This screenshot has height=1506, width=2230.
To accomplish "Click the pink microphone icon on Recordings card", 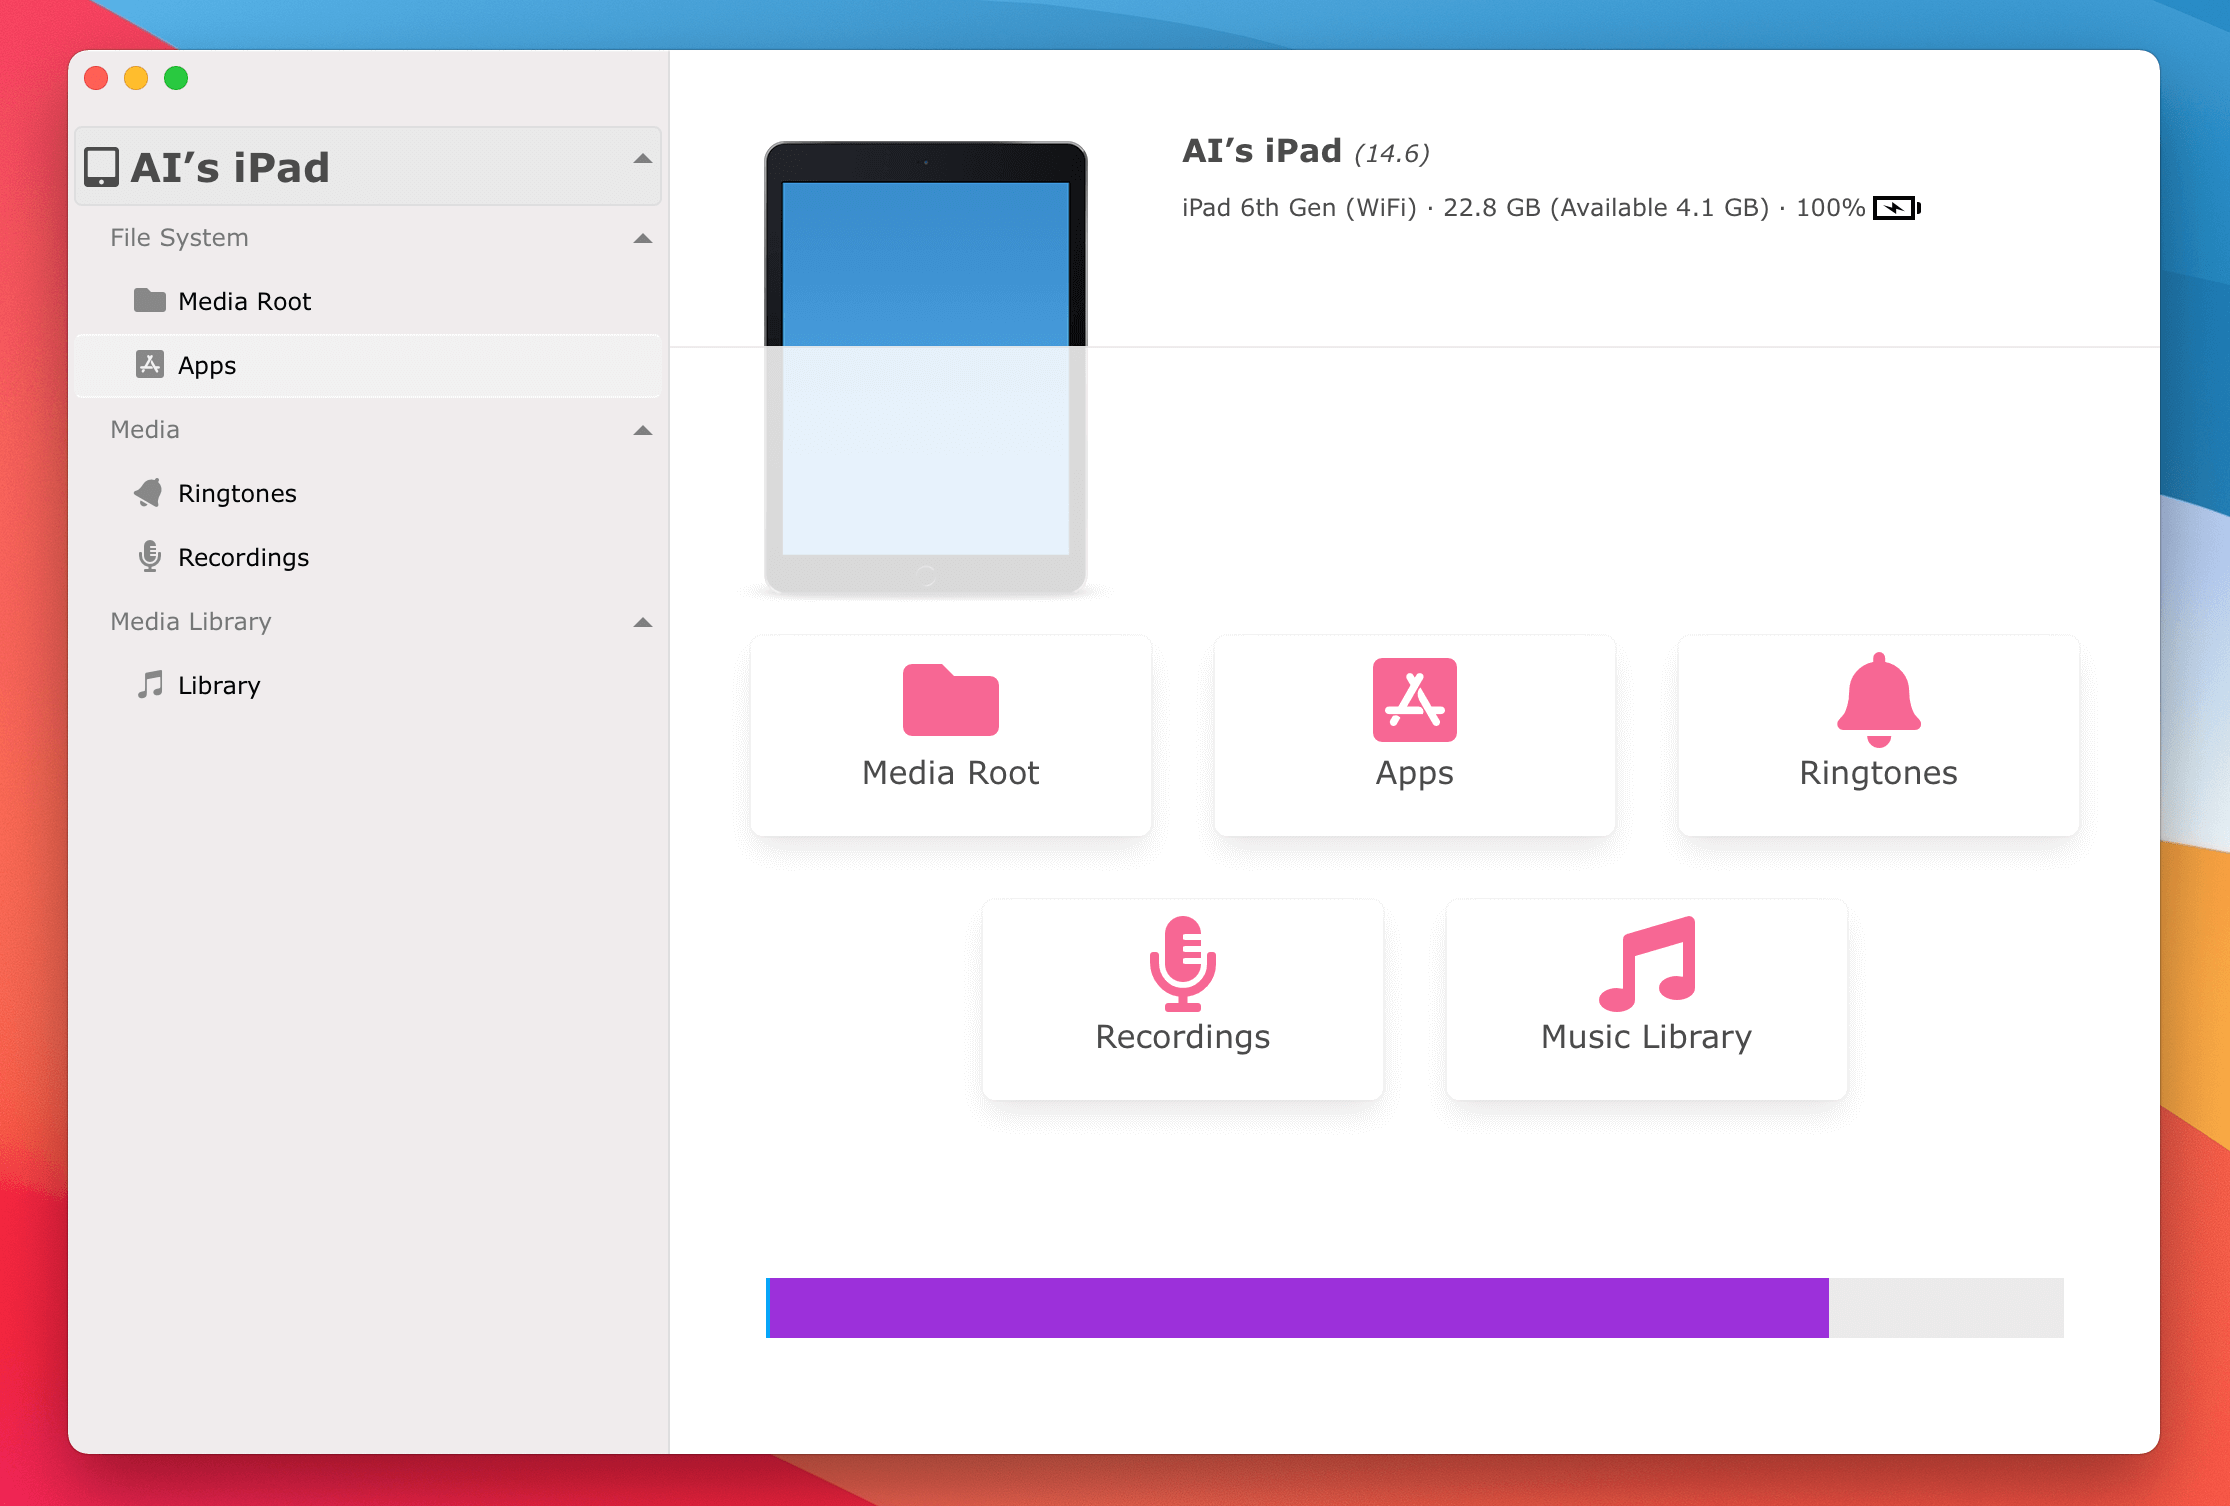I will [x=1183, y=964].
